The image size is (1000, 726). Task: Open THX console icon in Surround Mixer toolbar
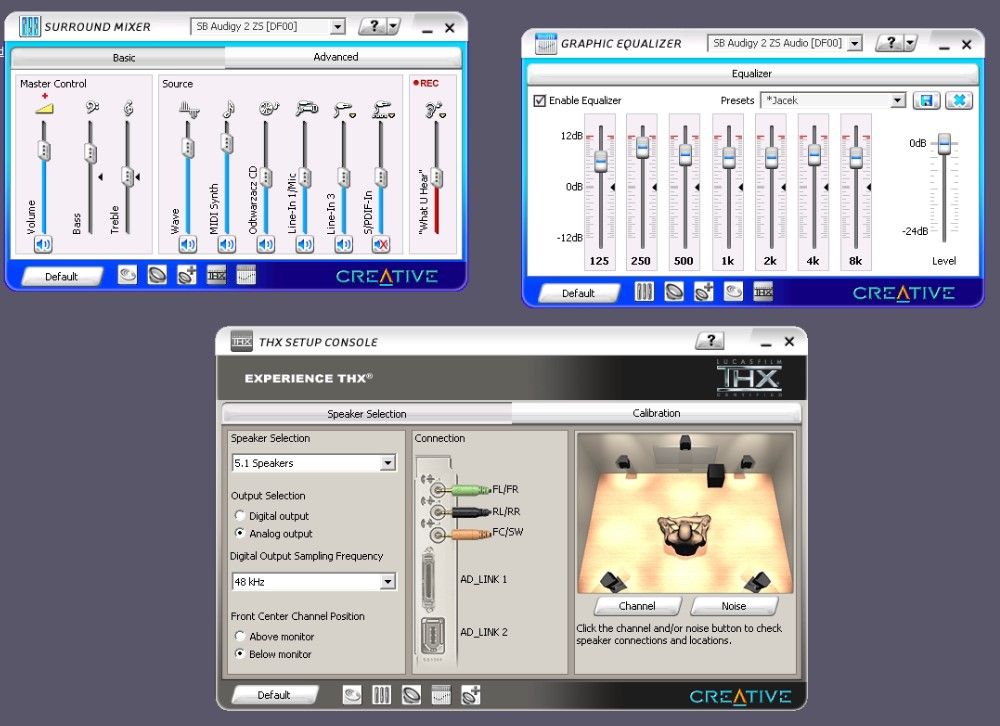216,275
